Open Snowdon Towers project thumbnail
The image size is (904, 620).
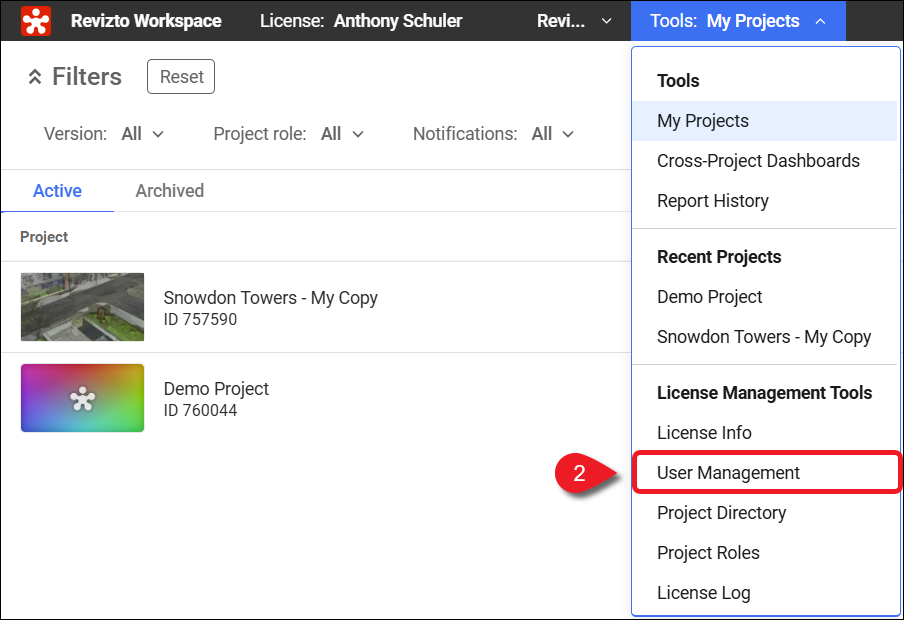[82, 307]
